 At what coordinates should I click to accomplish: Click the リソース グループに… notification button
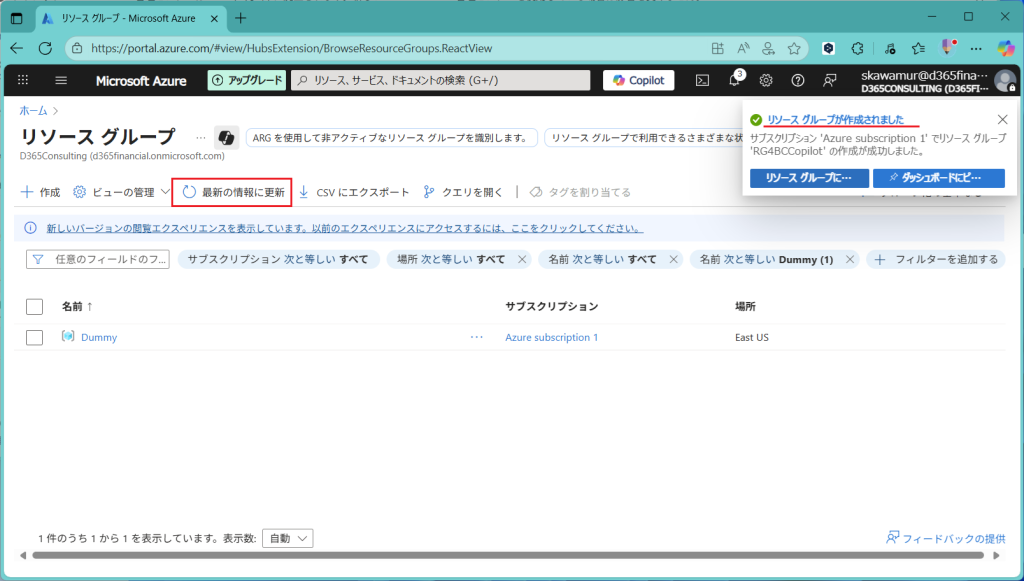(x=809, y=178)
